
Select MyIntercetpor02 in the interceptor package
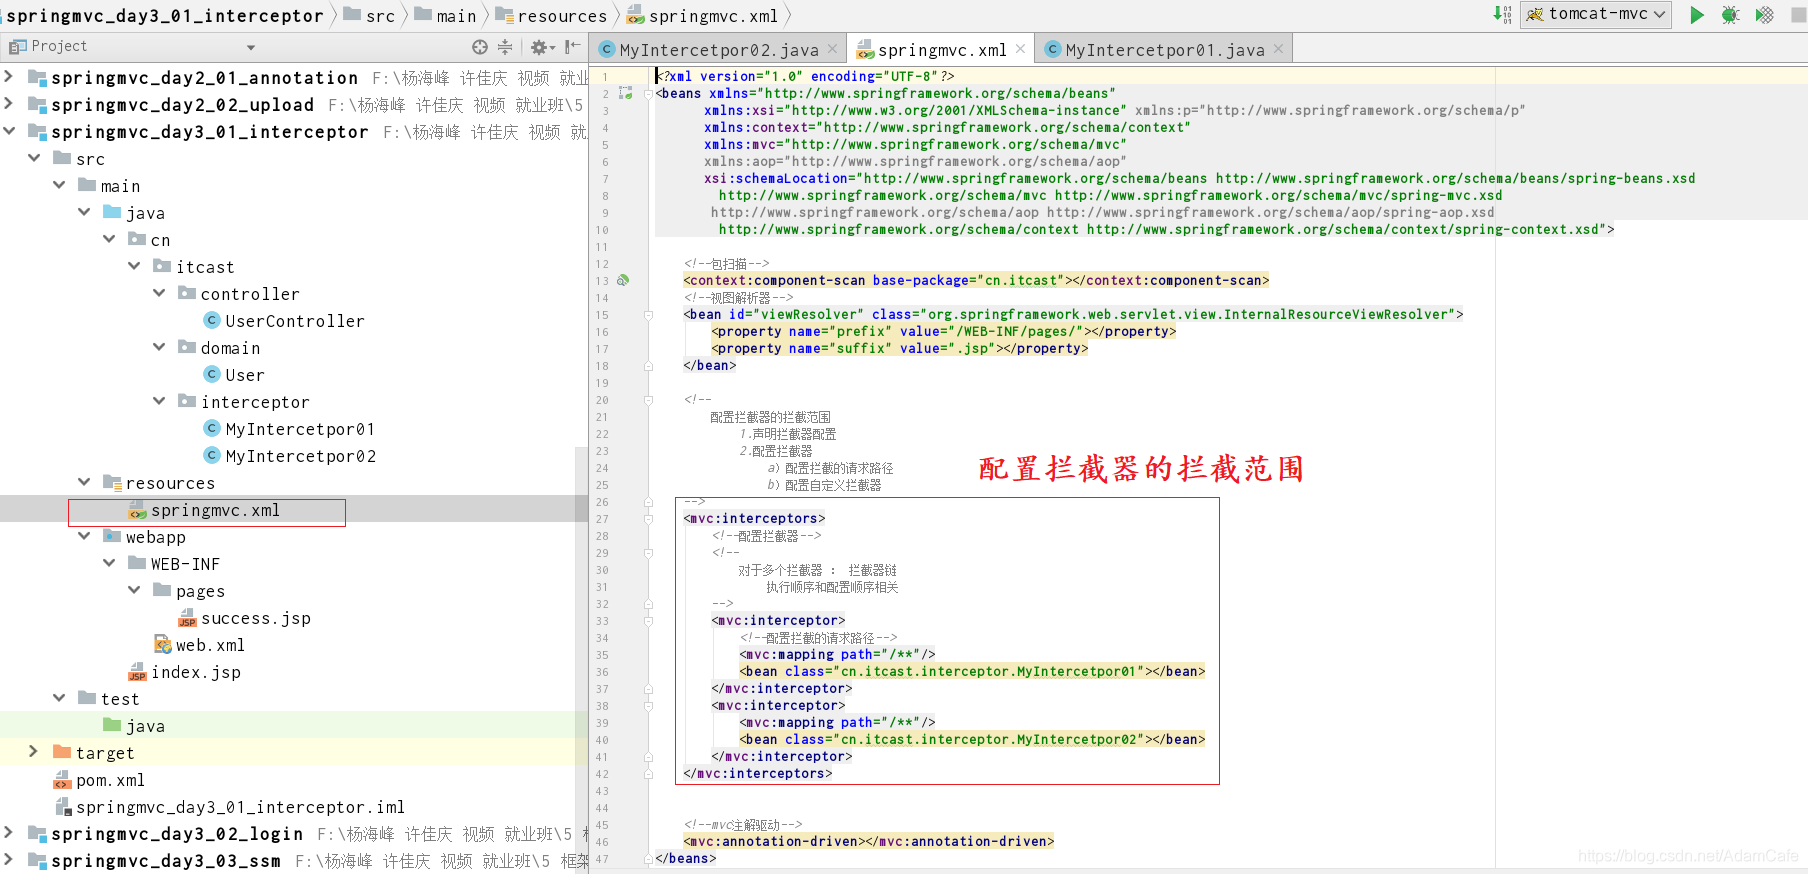click(x=300, y=456)
